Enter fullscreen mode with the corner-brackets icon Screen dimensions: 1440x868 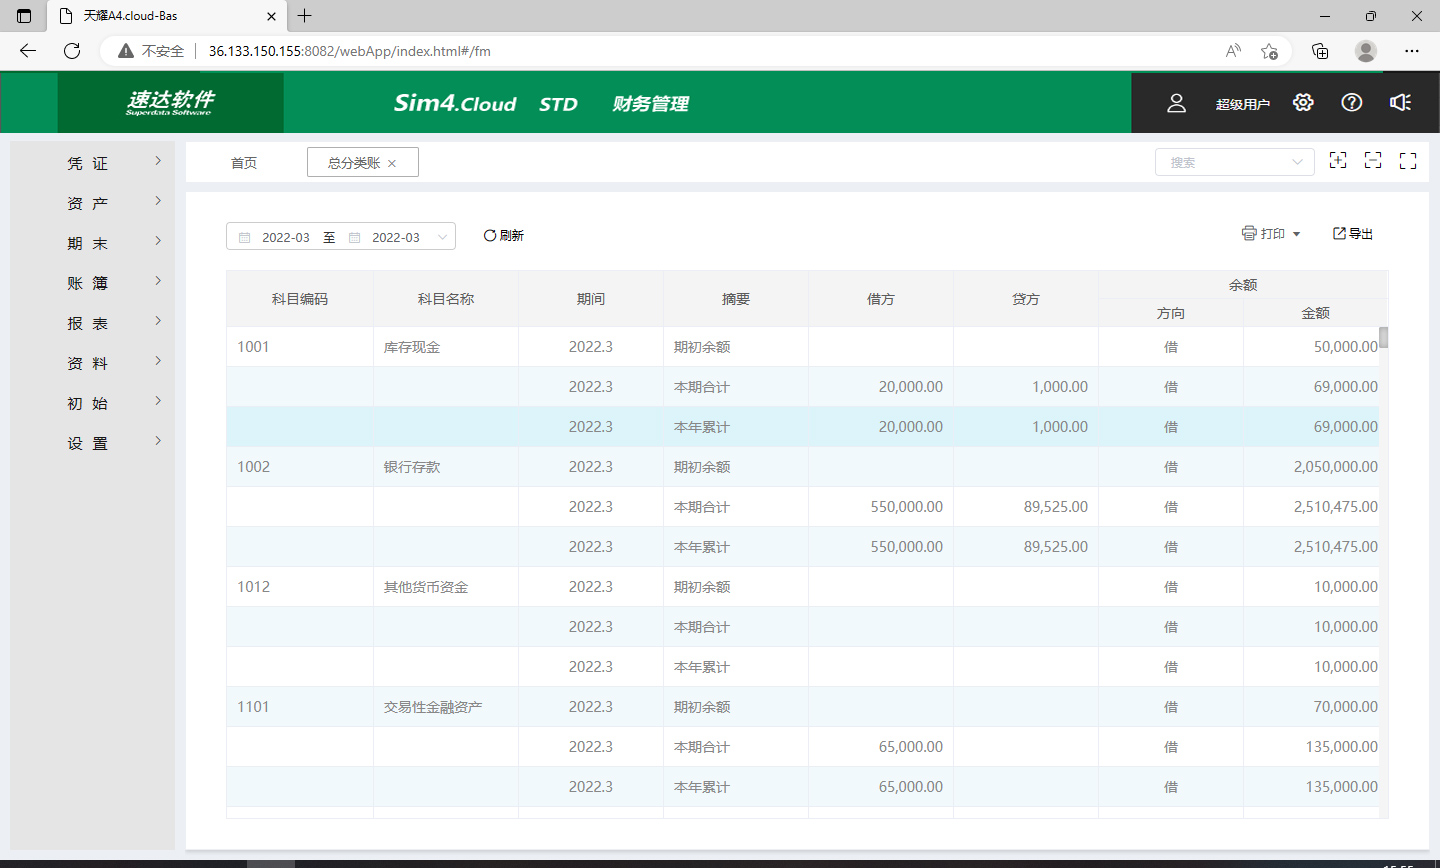tap(1408, 161)
